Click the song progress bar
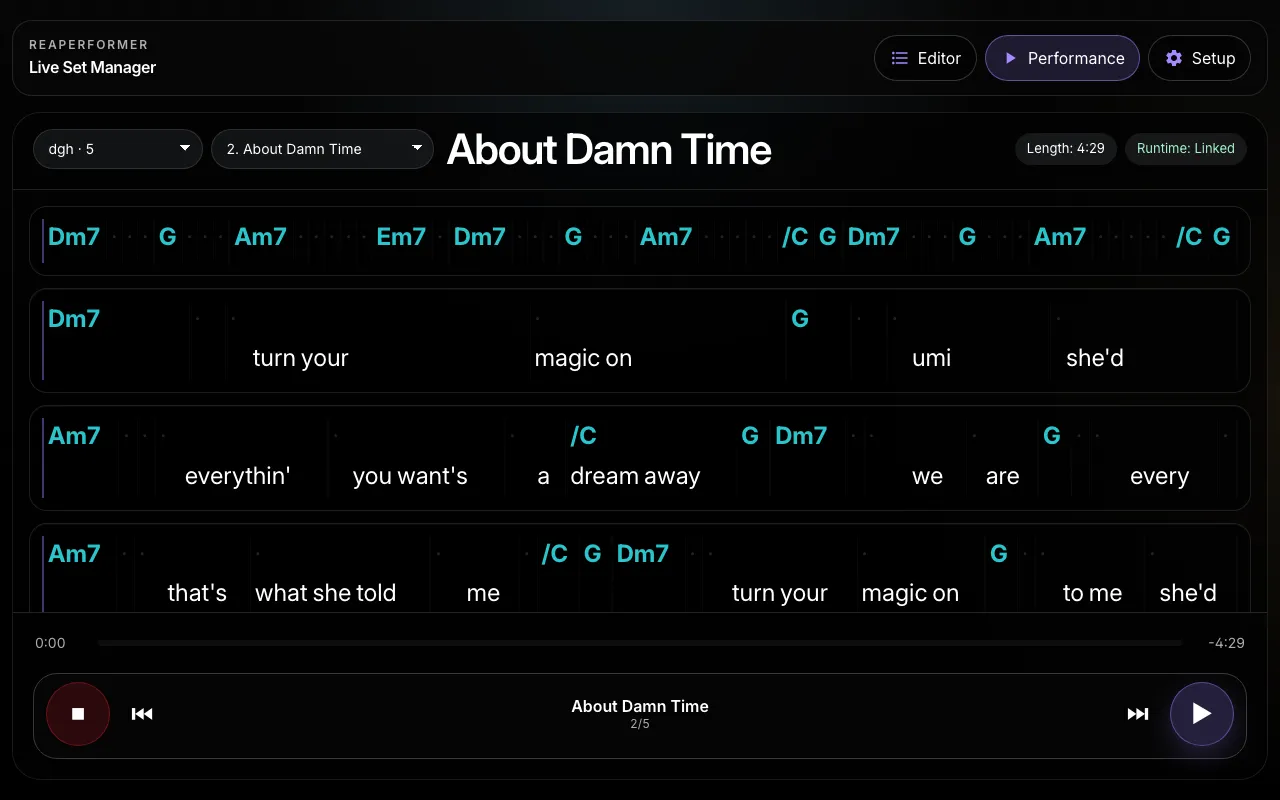 pyautogui.click(x=640, y=643)
